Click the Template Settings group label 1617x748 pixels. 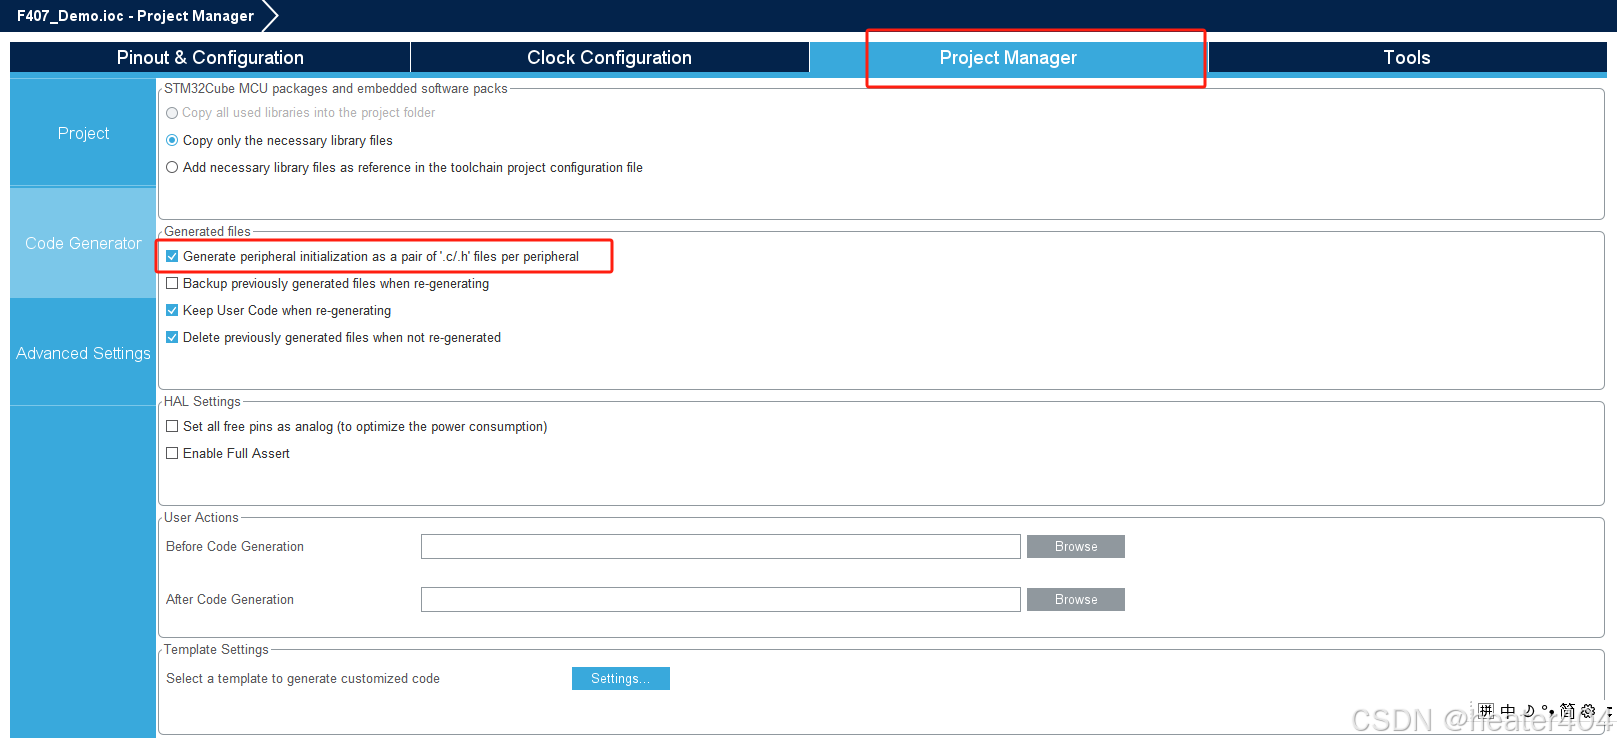[x=216, y=650]
